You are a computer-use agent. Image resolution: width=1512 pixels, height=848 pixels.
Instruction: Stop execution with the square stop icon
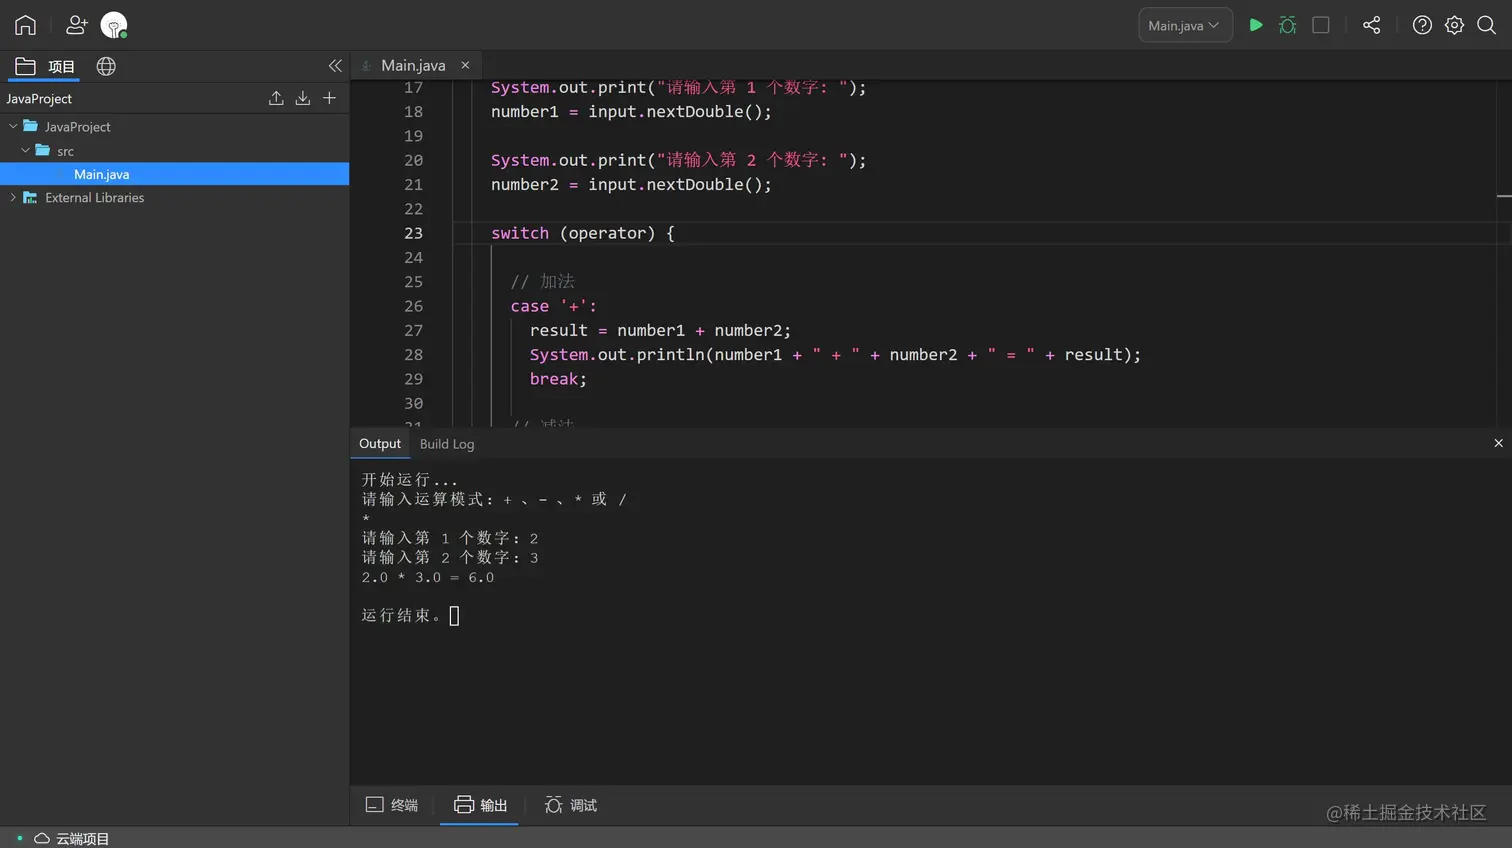[x=1321, y=25]
